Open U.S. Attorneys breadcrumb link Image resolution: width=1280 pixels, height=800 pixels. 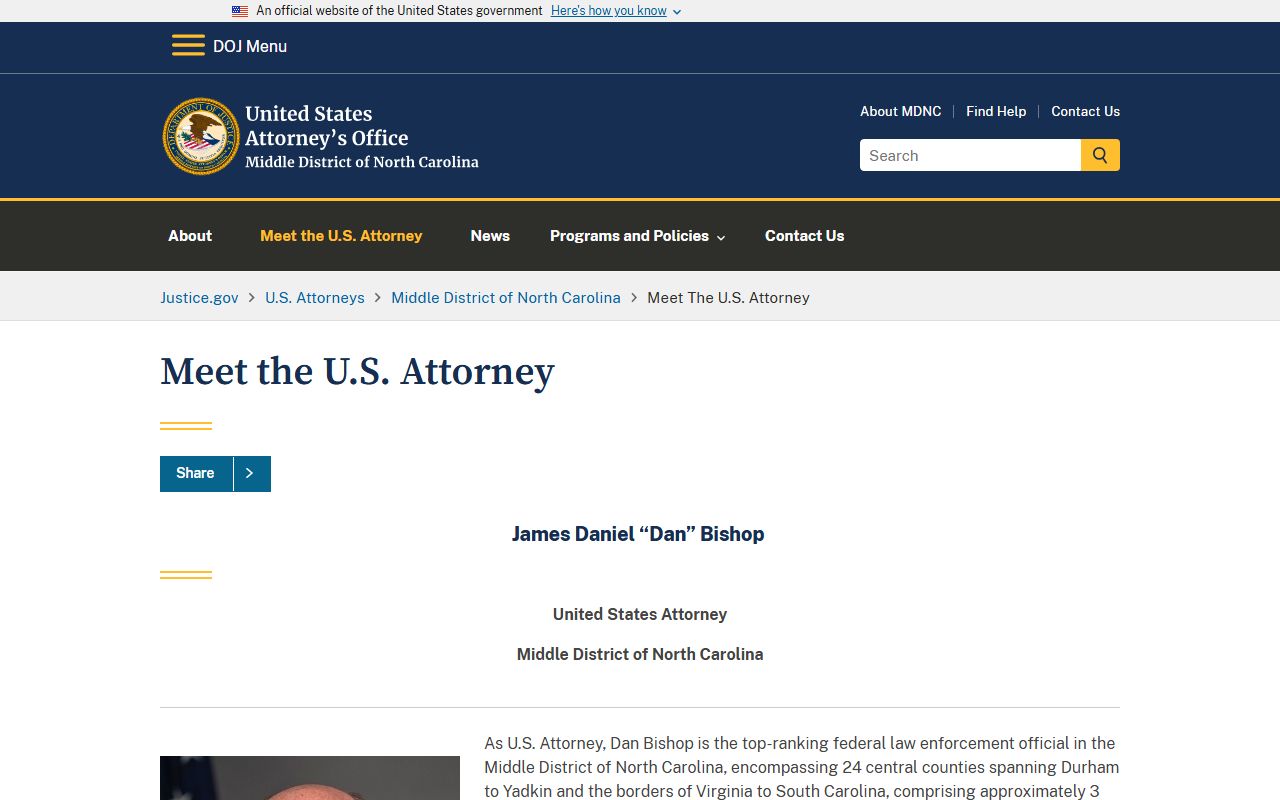(315, 297)
